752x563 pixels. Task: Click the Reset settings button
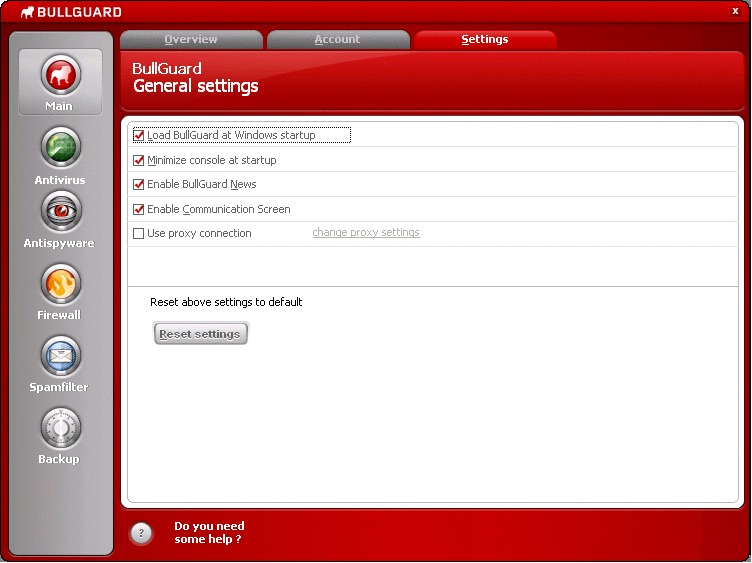pos(200,334)
